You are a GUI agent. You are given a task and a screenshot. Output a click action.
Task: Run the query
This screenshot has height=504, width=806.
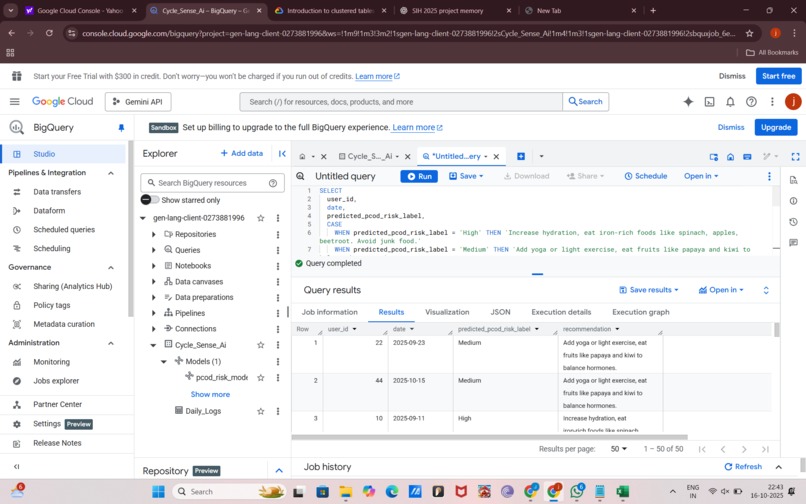419,176
